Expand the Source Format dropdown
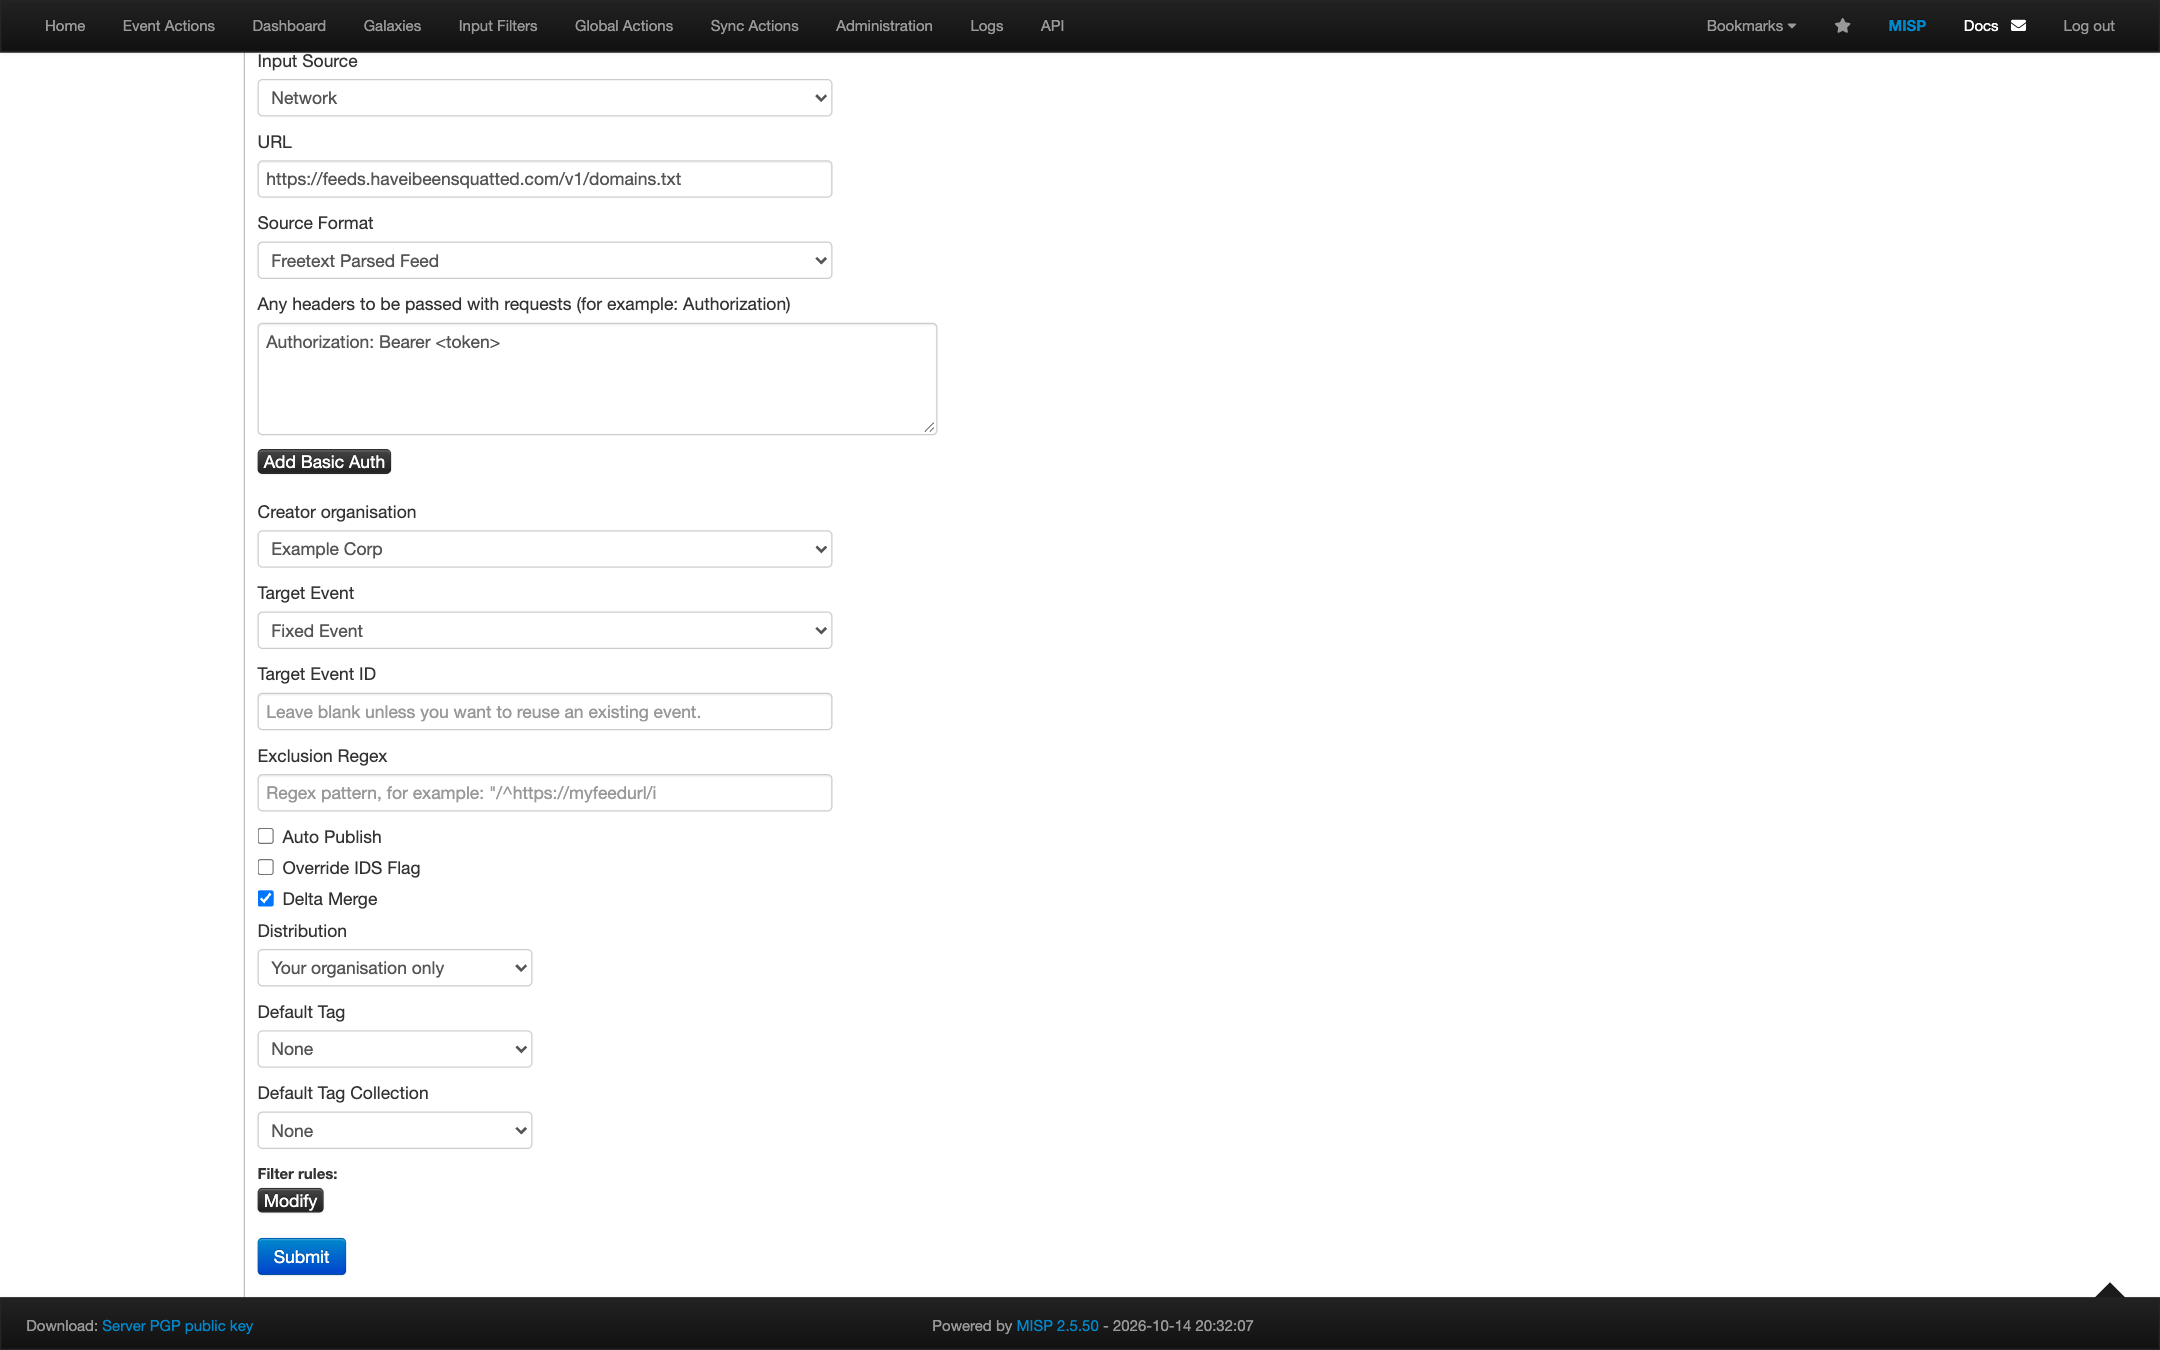Screen dimensions: 2160x1350 545,261
